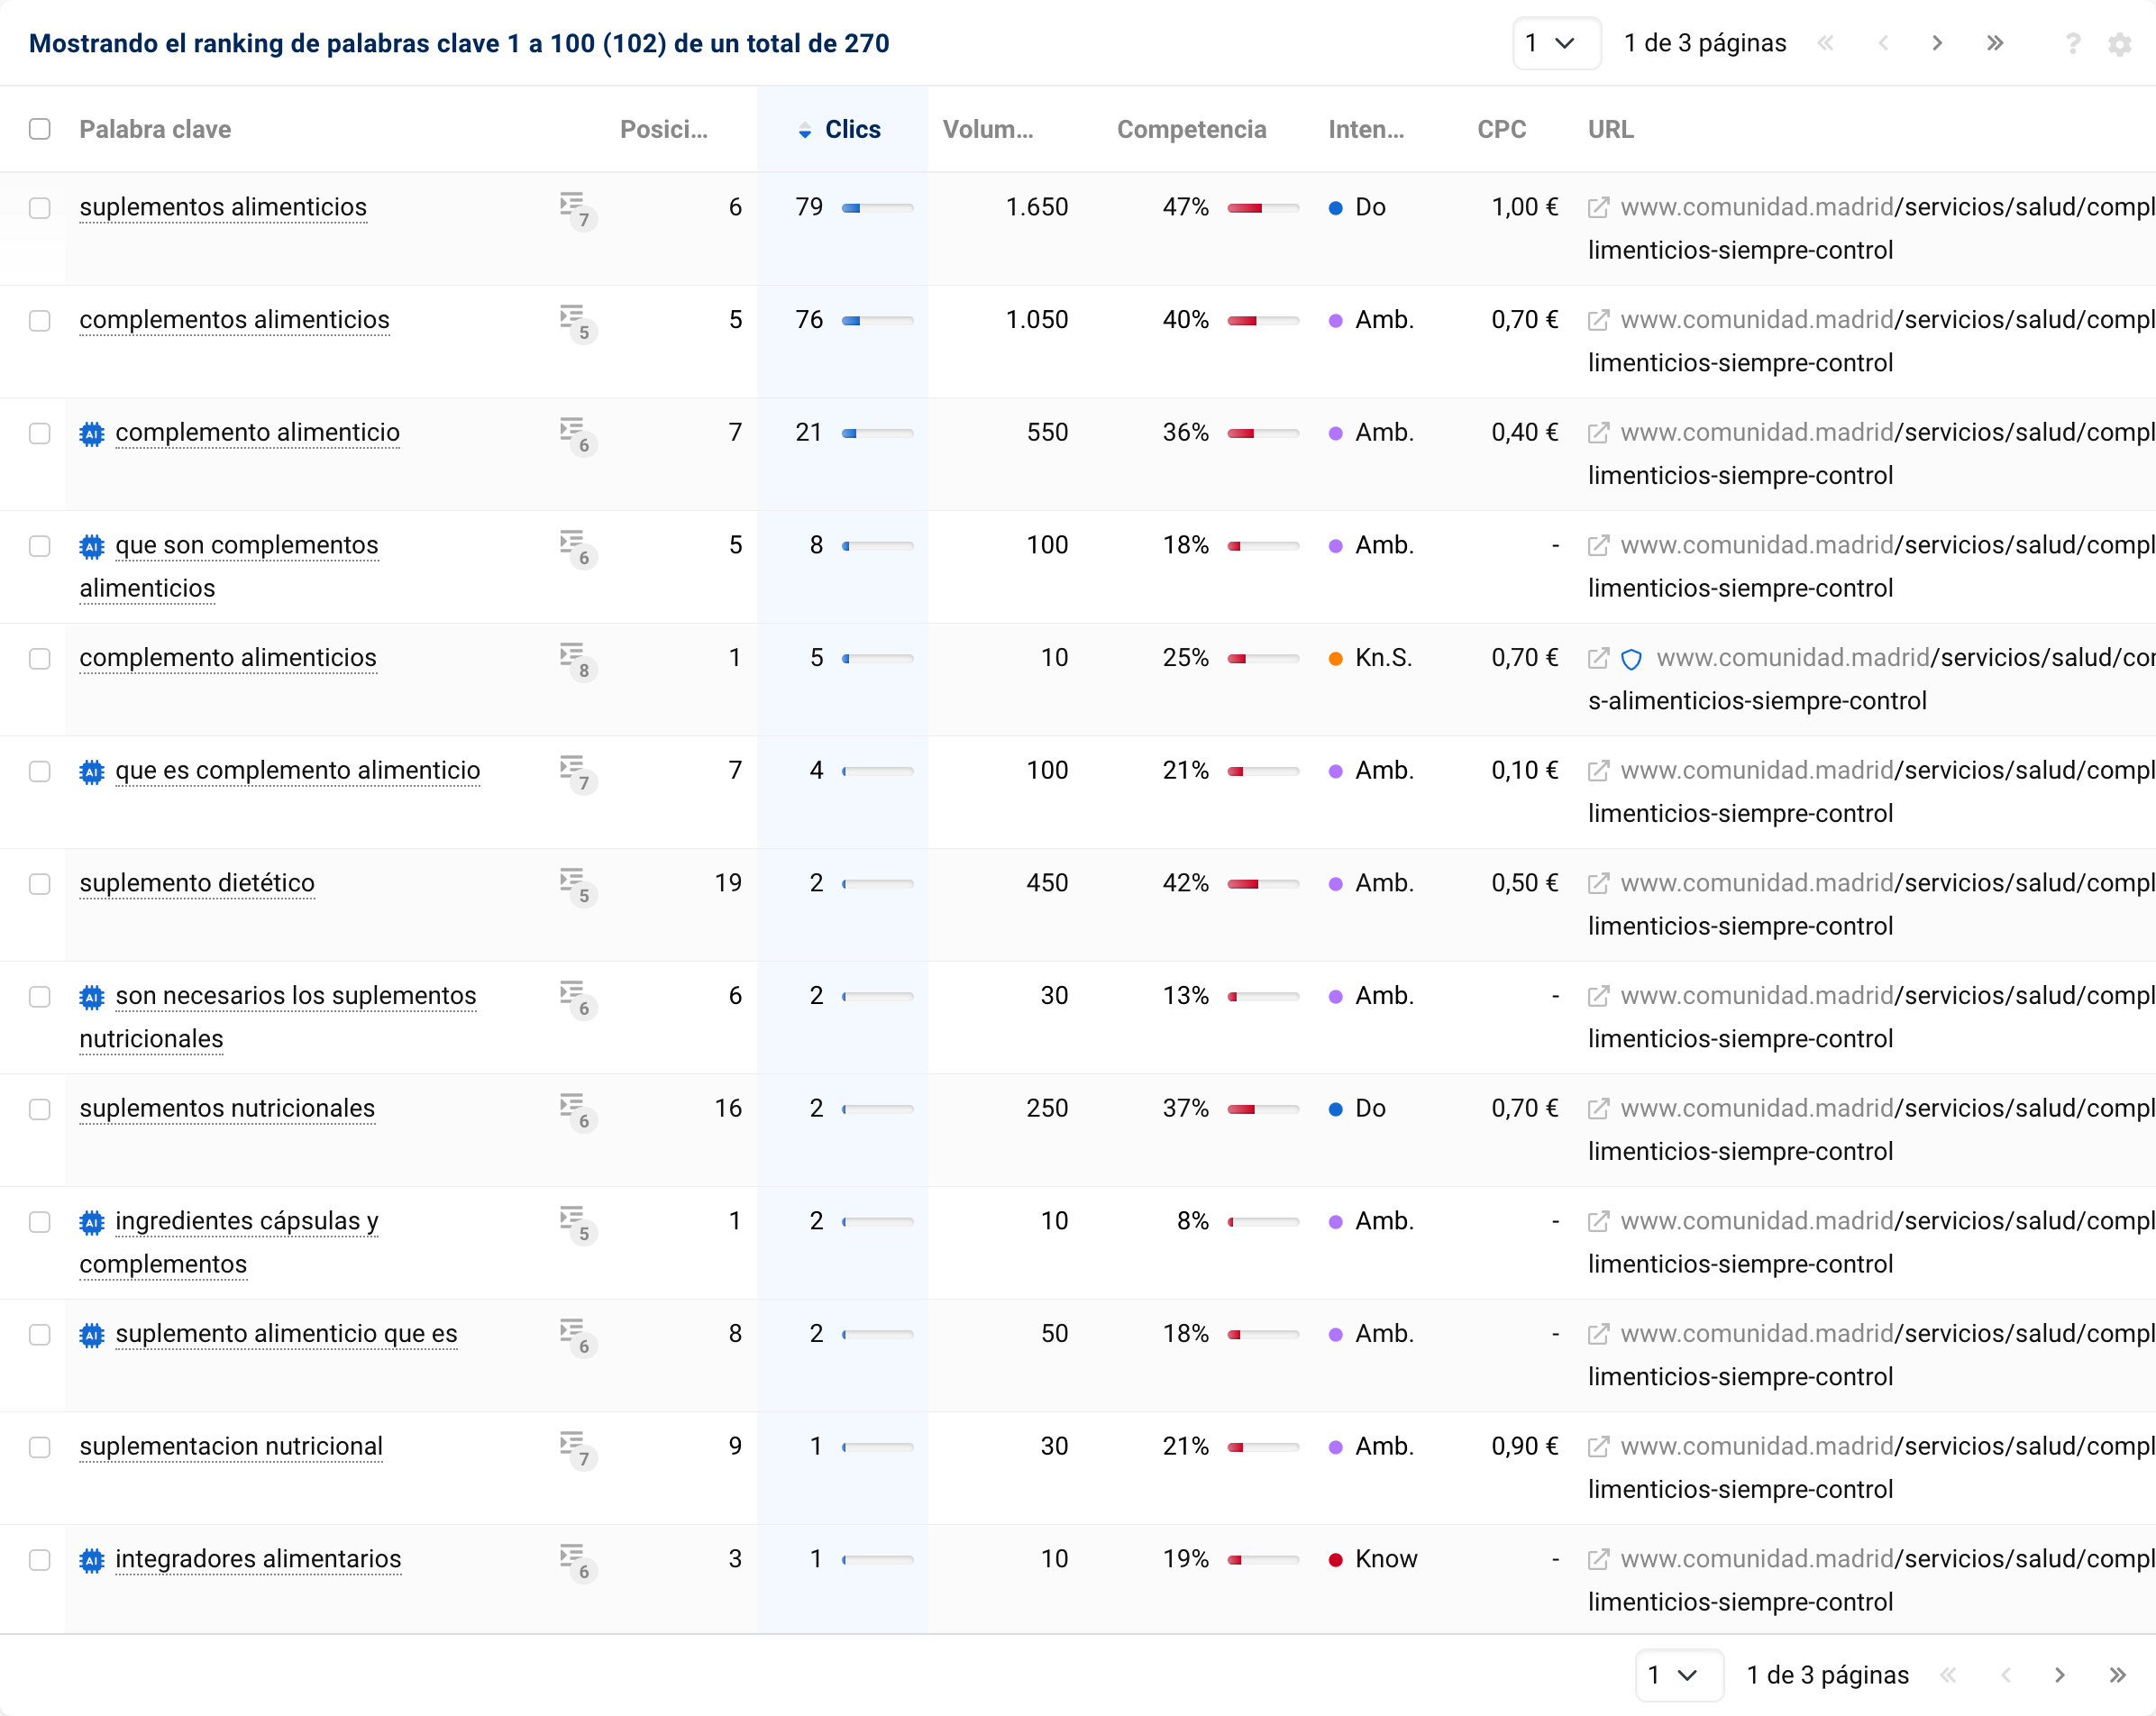Check the suplementos alimenticios row checkbox

[40, 208]
